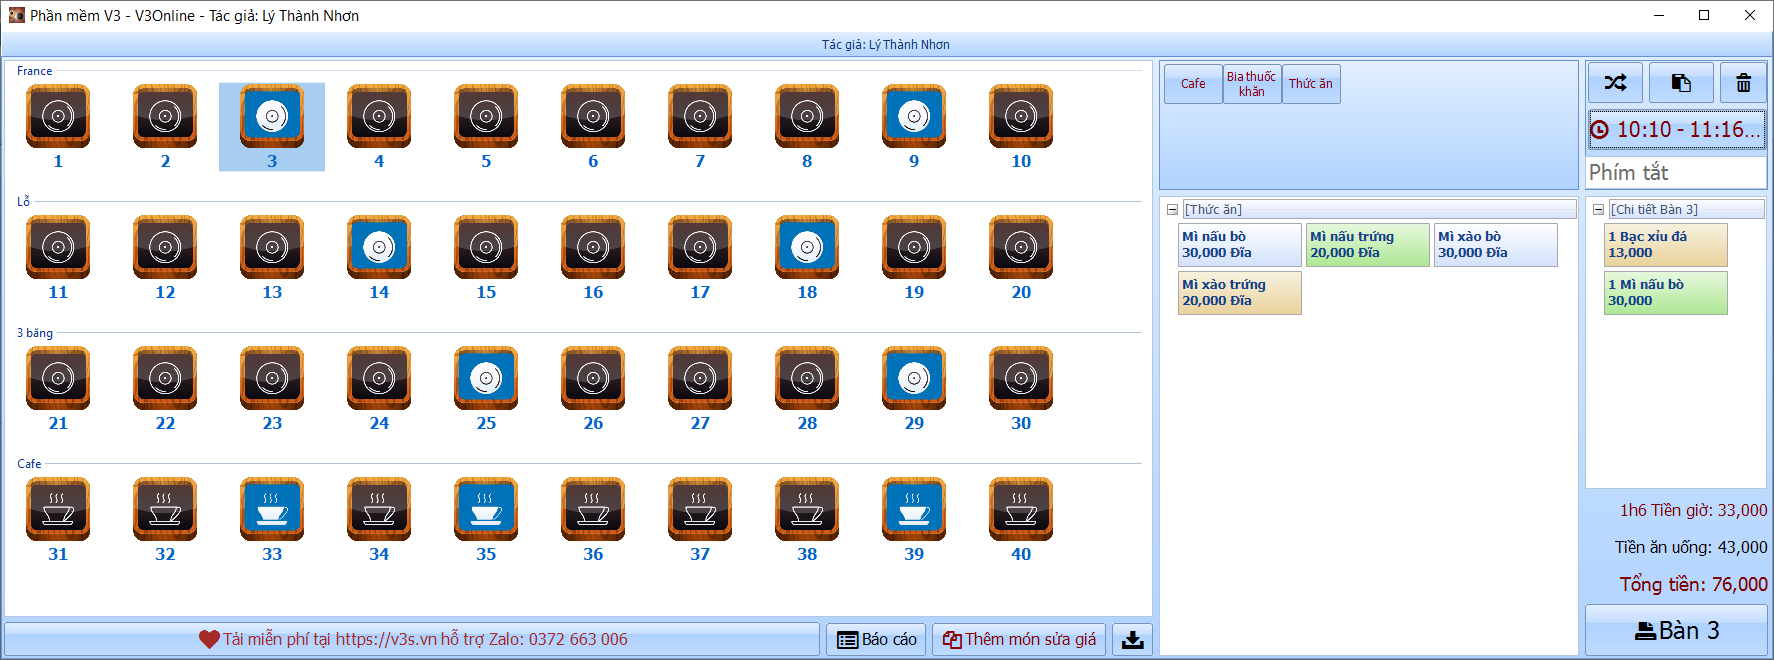Open active billiard table 9
1774x660 pixels.
pos(914,127)
